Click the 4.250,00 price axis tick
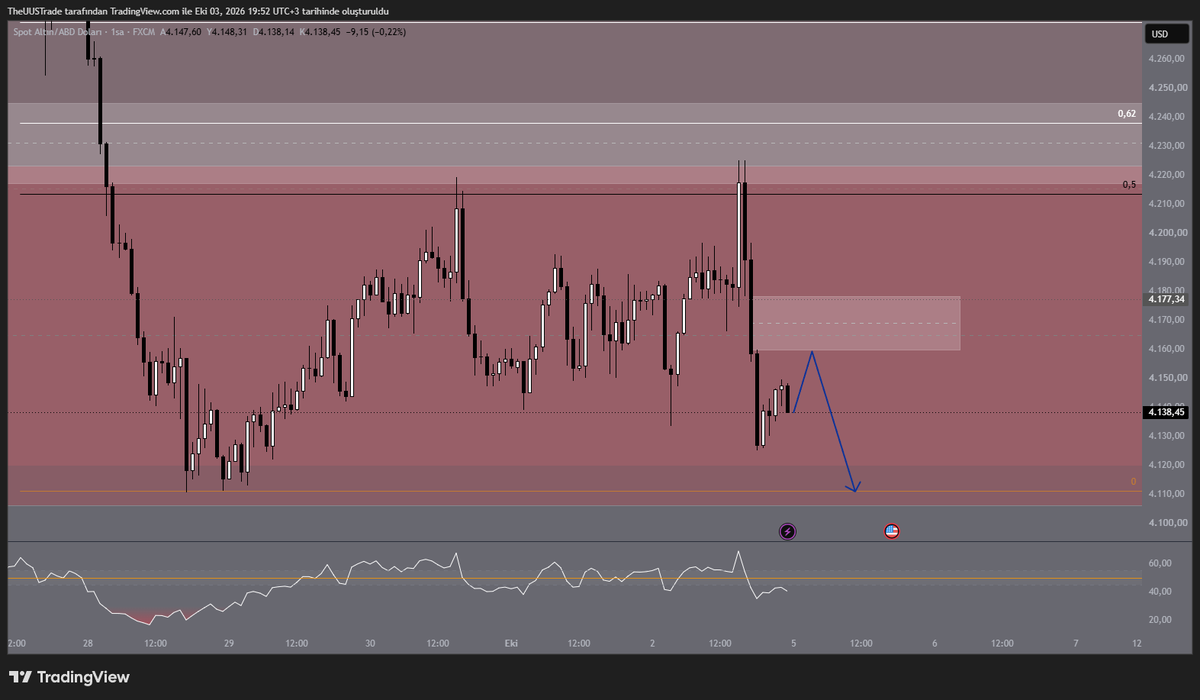Viewport: 1200px width, 700px height. click(x=1166, y=88)
